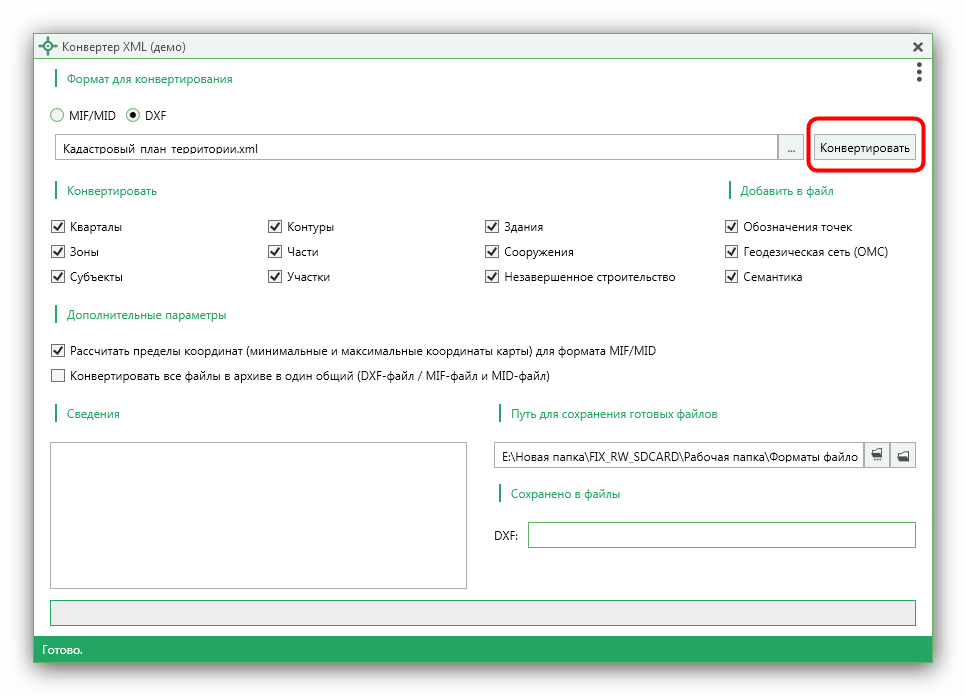The width and height of the screenshot is (966, 696).
Task: Uncheck the Кварталы checkbox
Action: click(x=58, y=227)
